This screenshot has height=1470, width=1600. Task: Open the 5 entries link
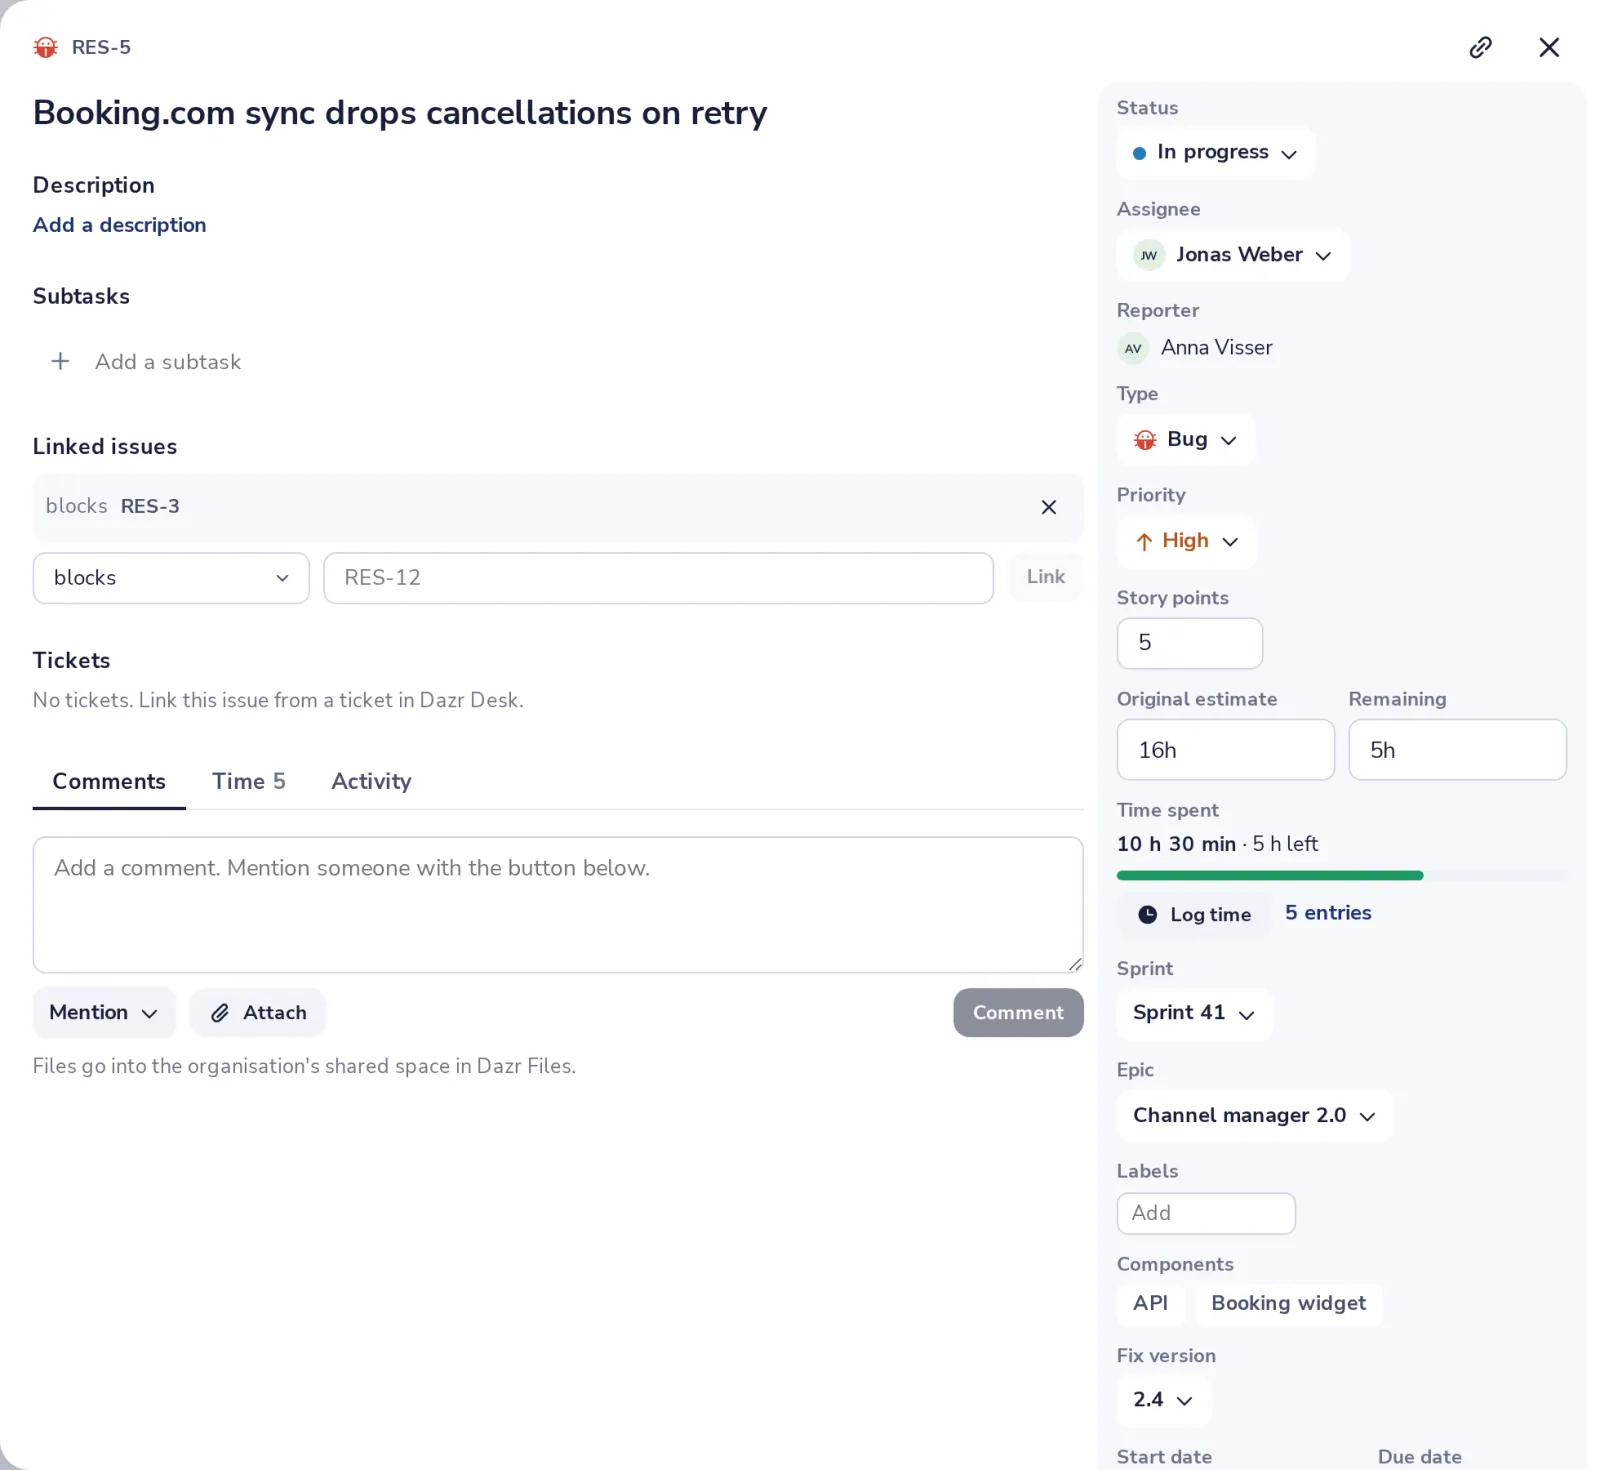(1328, 913)
